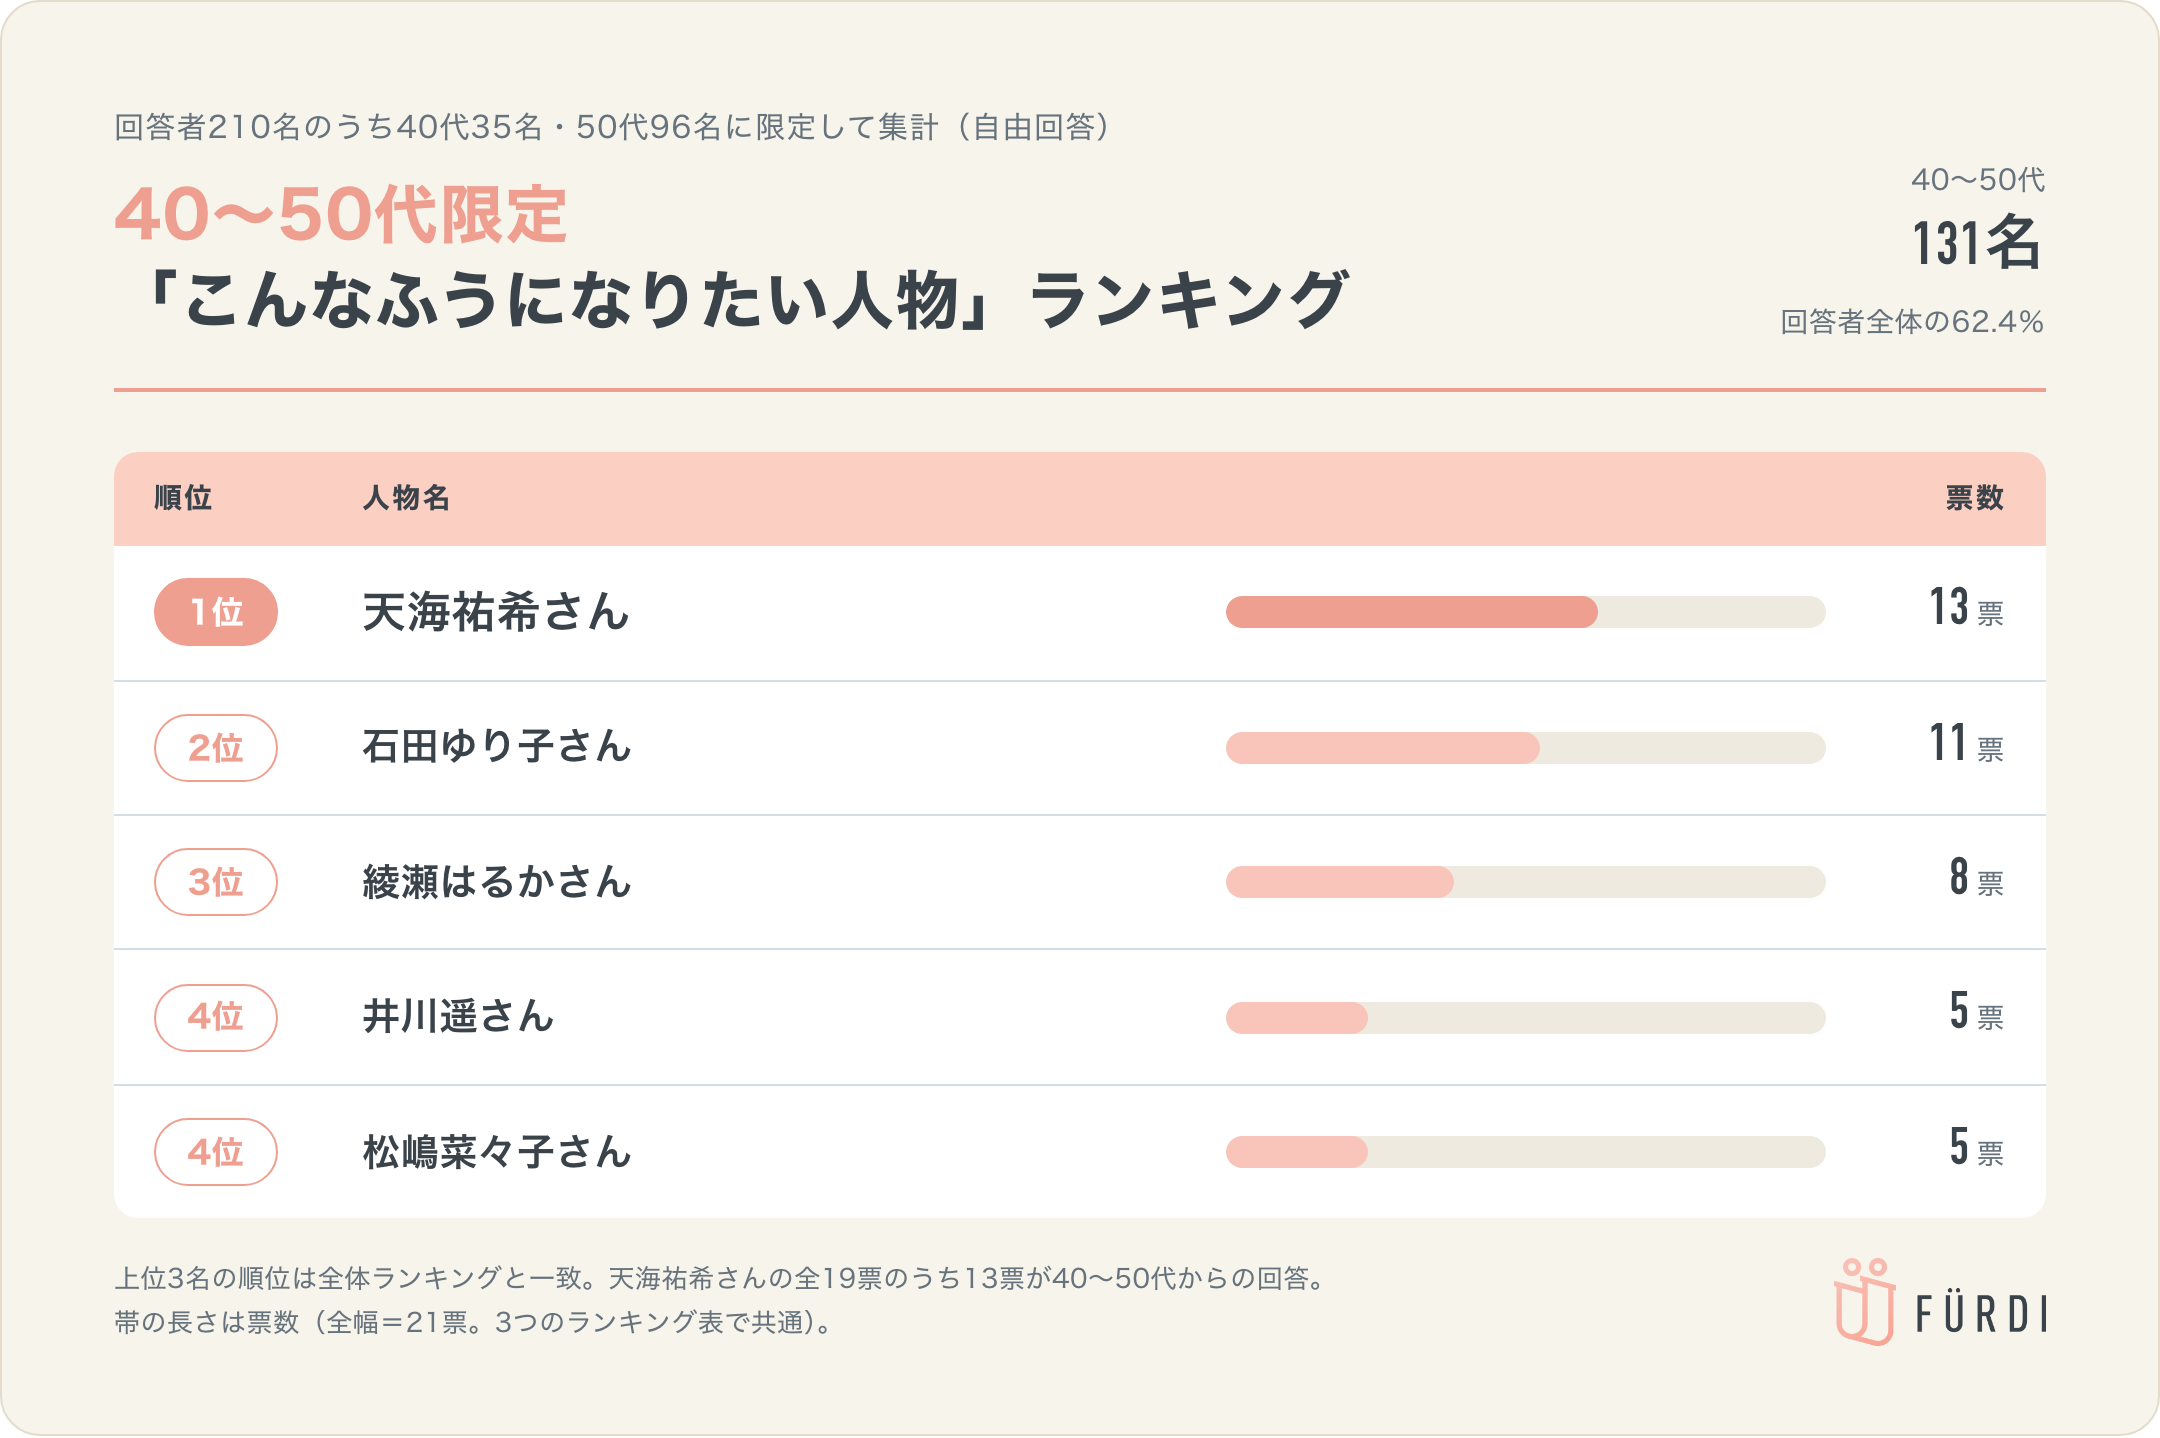
Task: Click the name 井川遥さん
Action: 458,1017
